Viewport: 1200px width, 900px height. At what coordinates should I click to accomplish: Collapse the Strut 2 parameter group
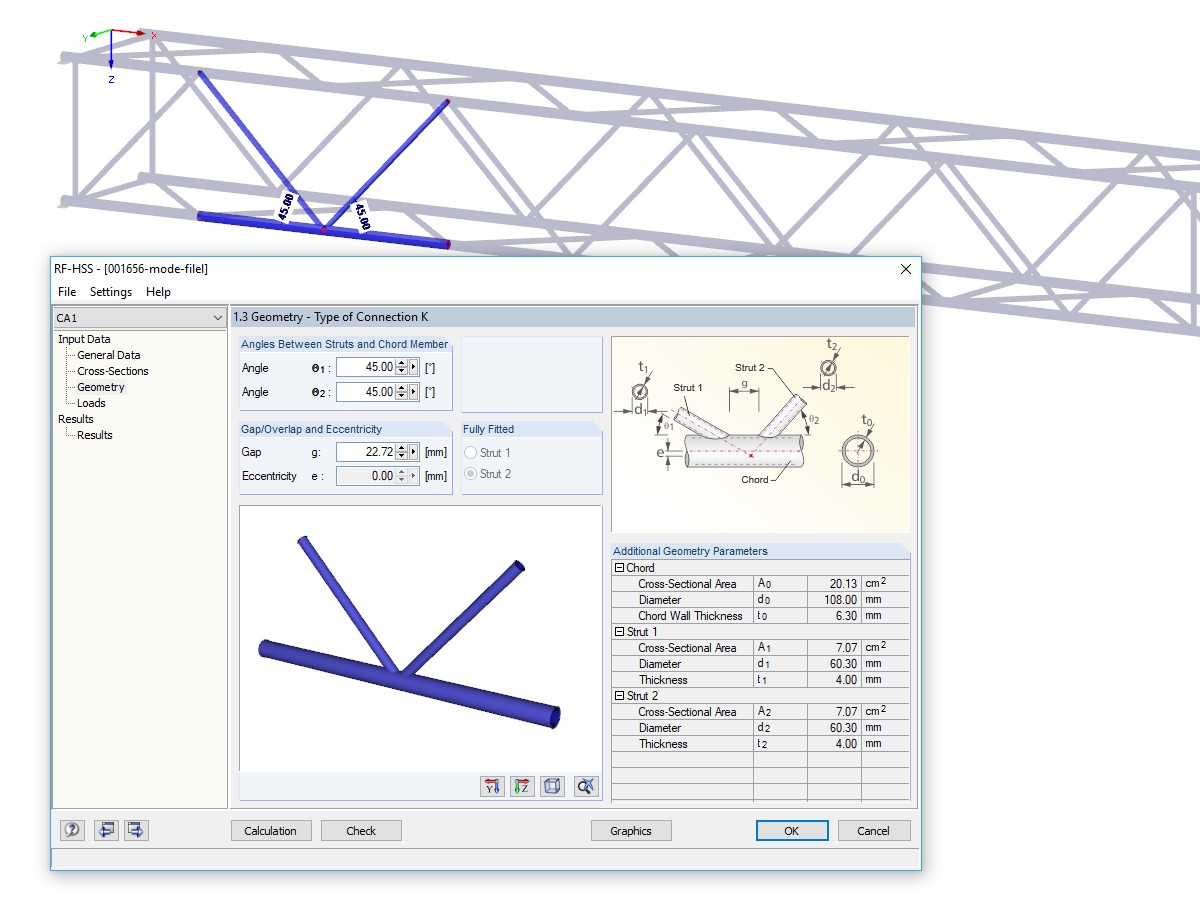coord(619,696)
